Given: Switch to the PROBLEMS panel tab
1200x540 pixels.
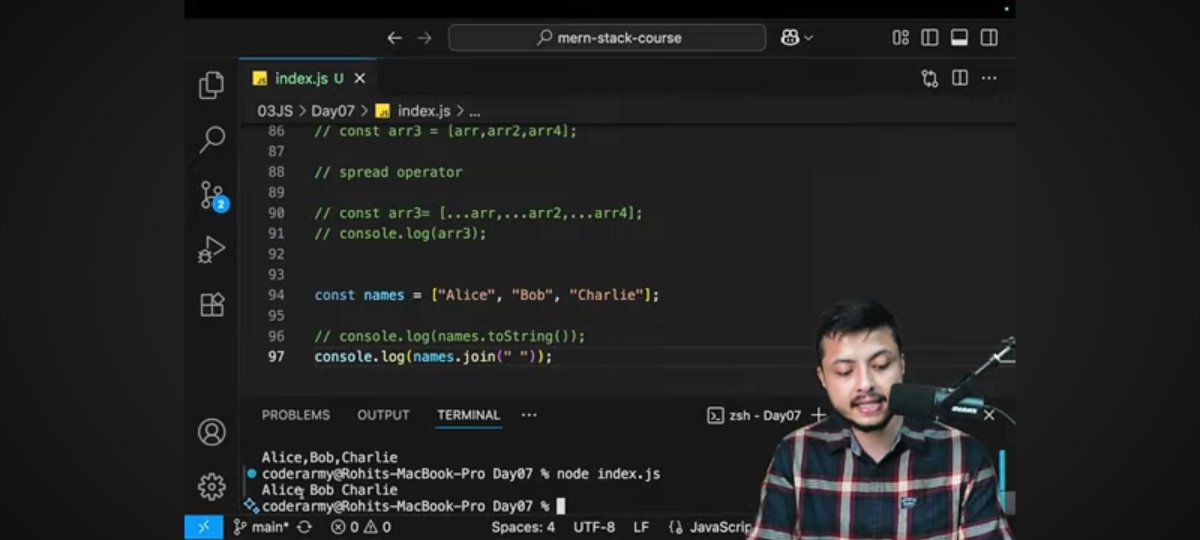Looking at the screenshot, I should click(296, 415).
